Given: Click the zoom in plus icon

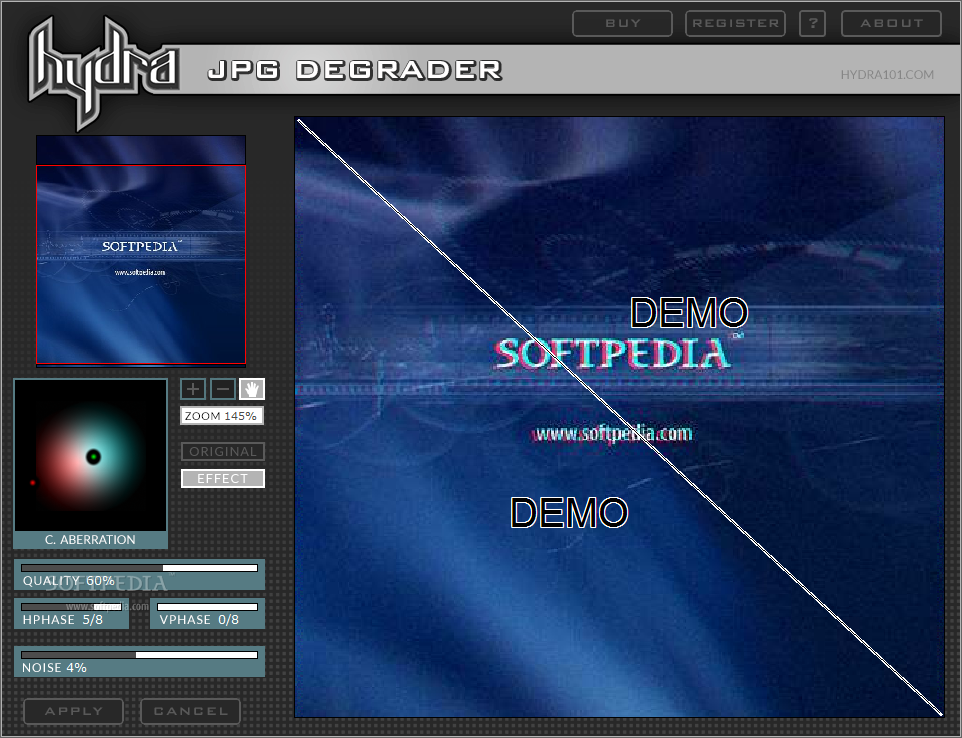Looking at the screenshot, I should (x=193, y=389).
